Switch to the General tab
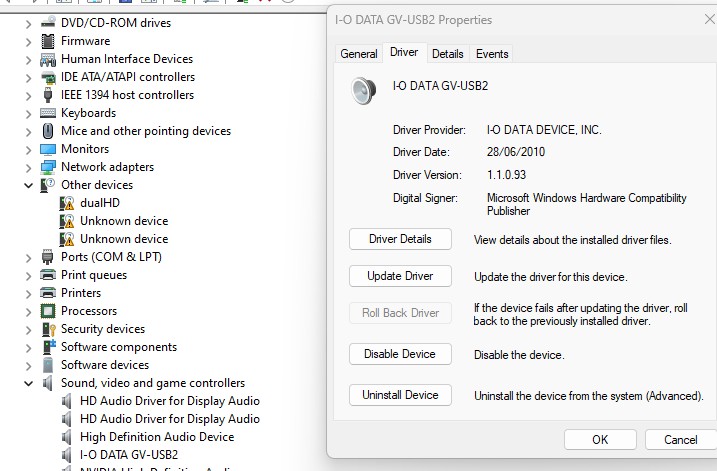The image size is (717, 471). click(358, 54)
